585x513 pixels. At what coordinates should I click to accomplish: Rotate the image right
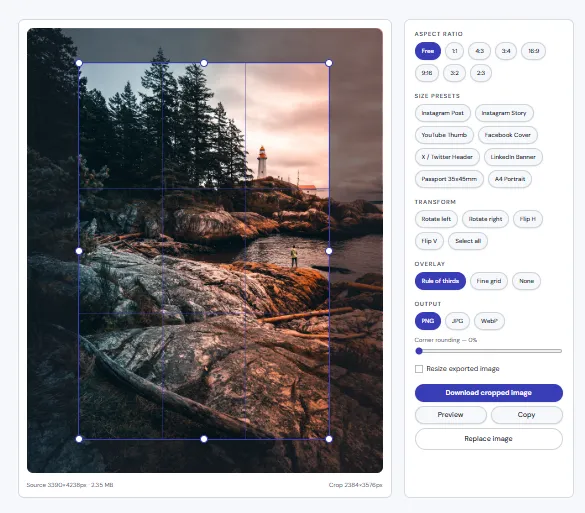point(485,219)
